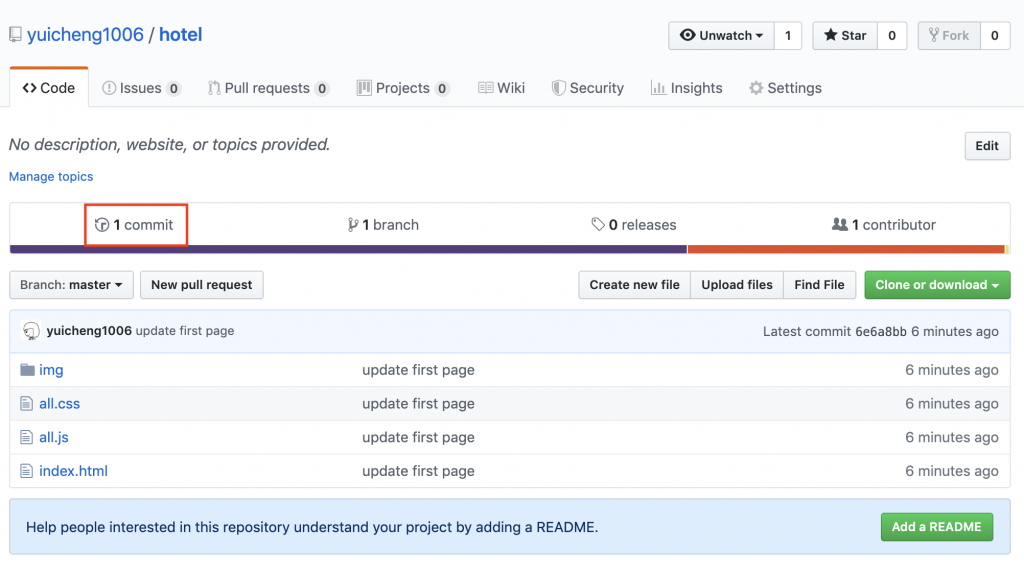The height and width of the screenshot is (575, 1024).
Task: Click the repository book icon beside yuicheng1006
Action: click(15, 35)
